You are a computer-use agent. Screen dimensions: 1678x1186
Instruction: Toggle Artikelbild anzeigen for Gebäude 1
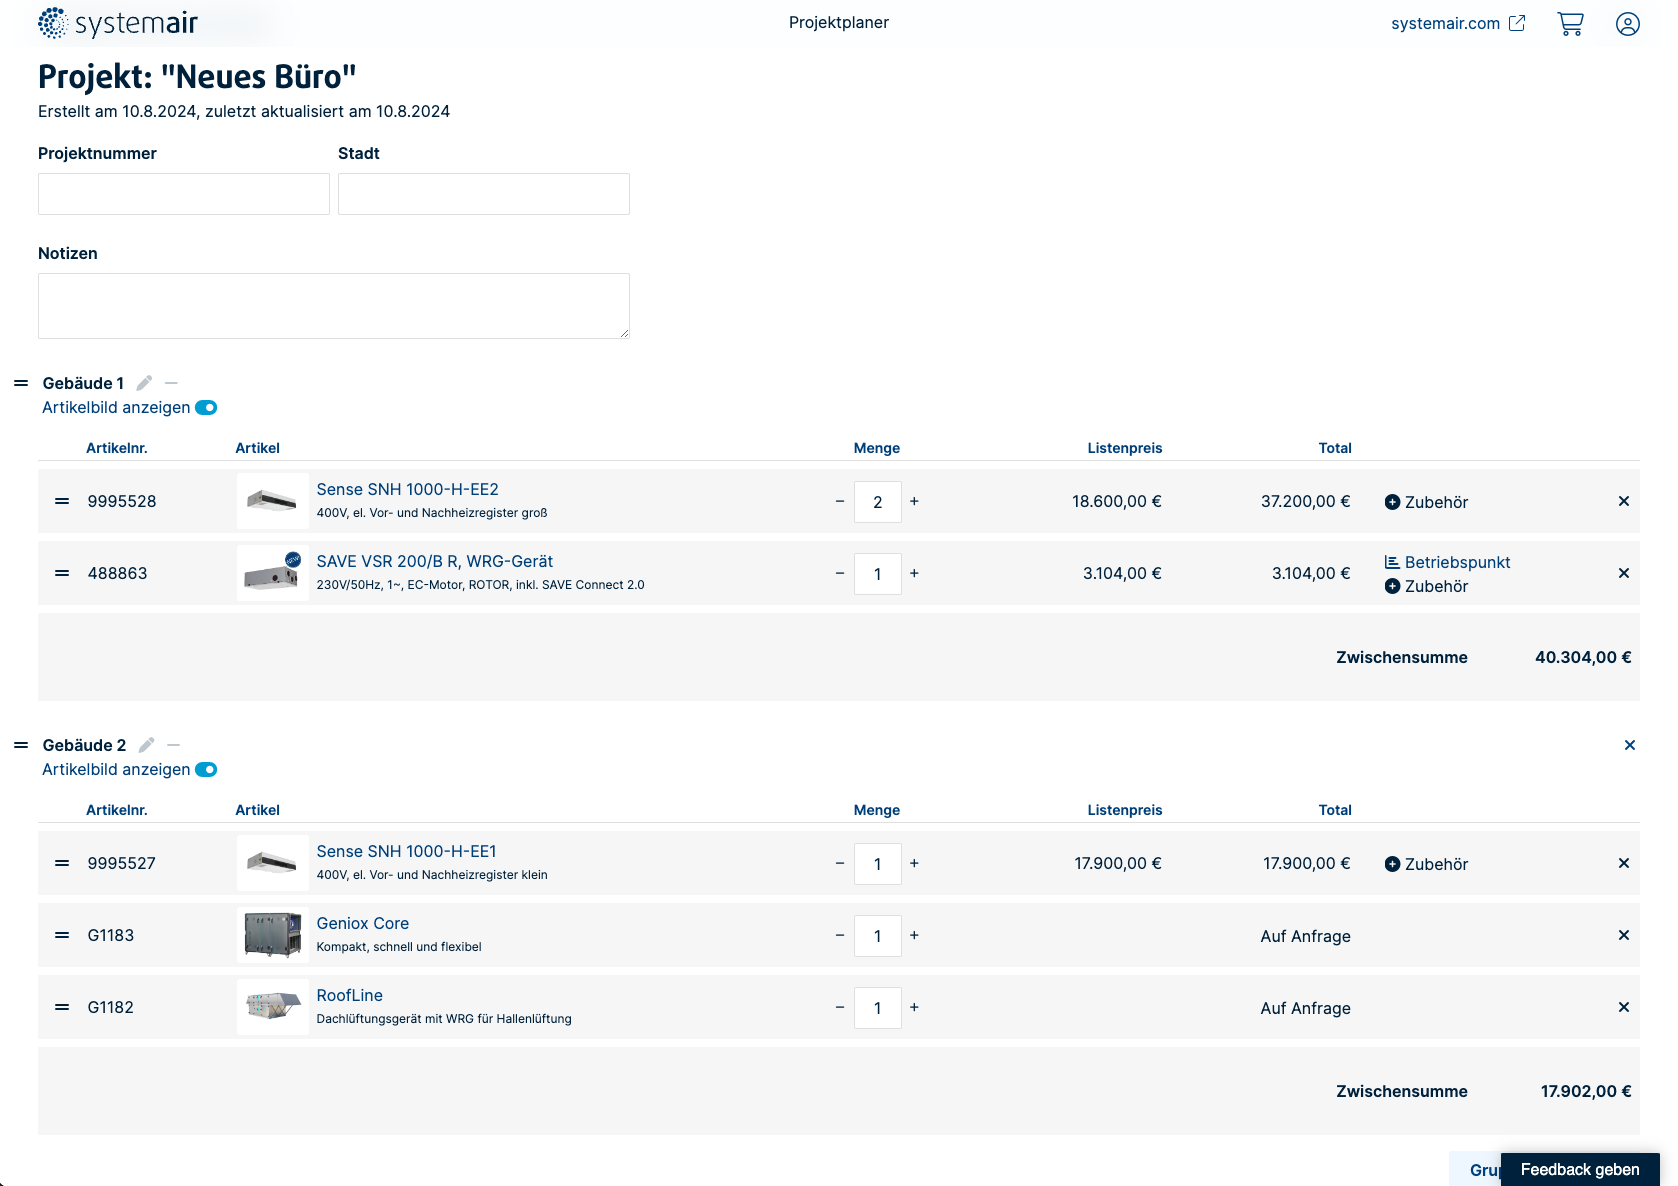[x=206, y=407]
